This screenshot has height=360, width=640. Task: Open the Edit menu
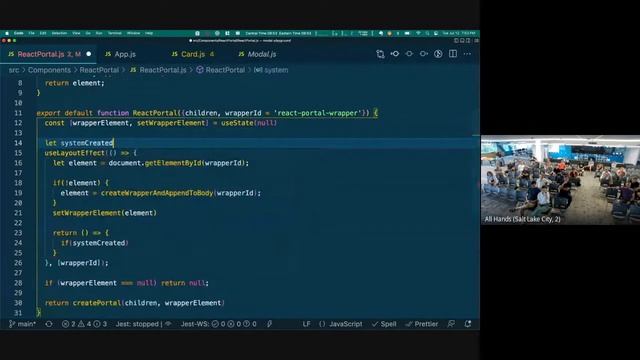[43, 33]
